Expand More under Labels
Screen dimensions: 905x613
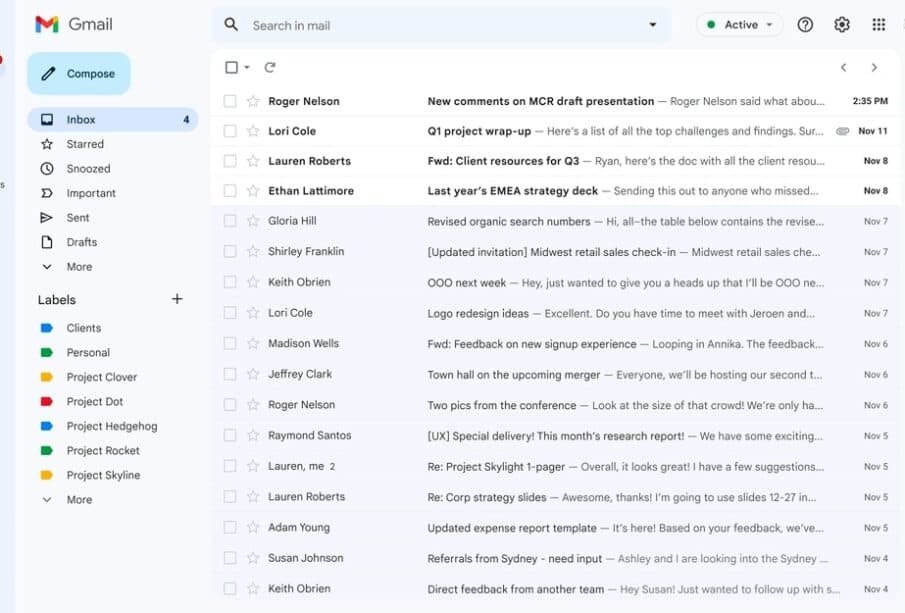pyautogui.click(x=67, y=499)
